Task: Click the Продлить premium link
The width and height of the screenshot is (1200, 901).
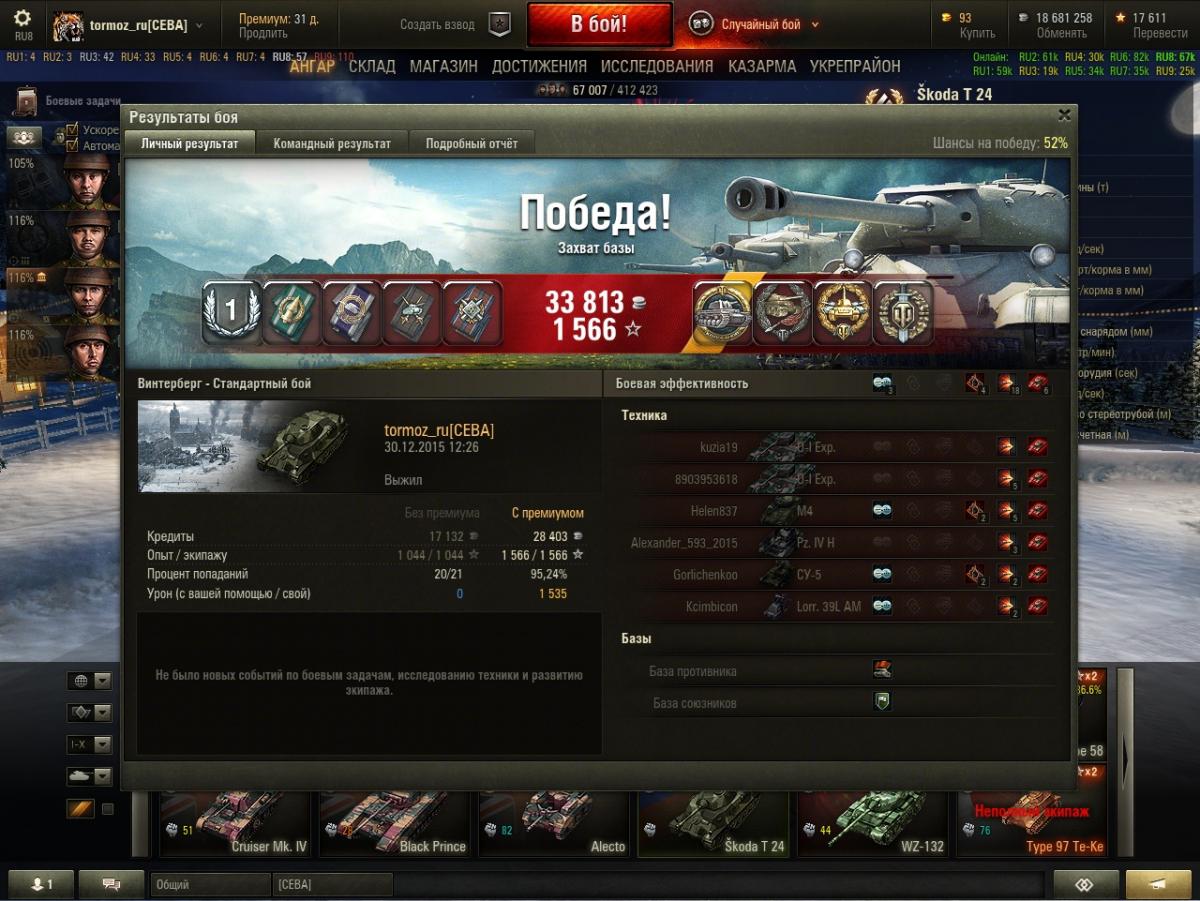Action: (x=263, y=33)
